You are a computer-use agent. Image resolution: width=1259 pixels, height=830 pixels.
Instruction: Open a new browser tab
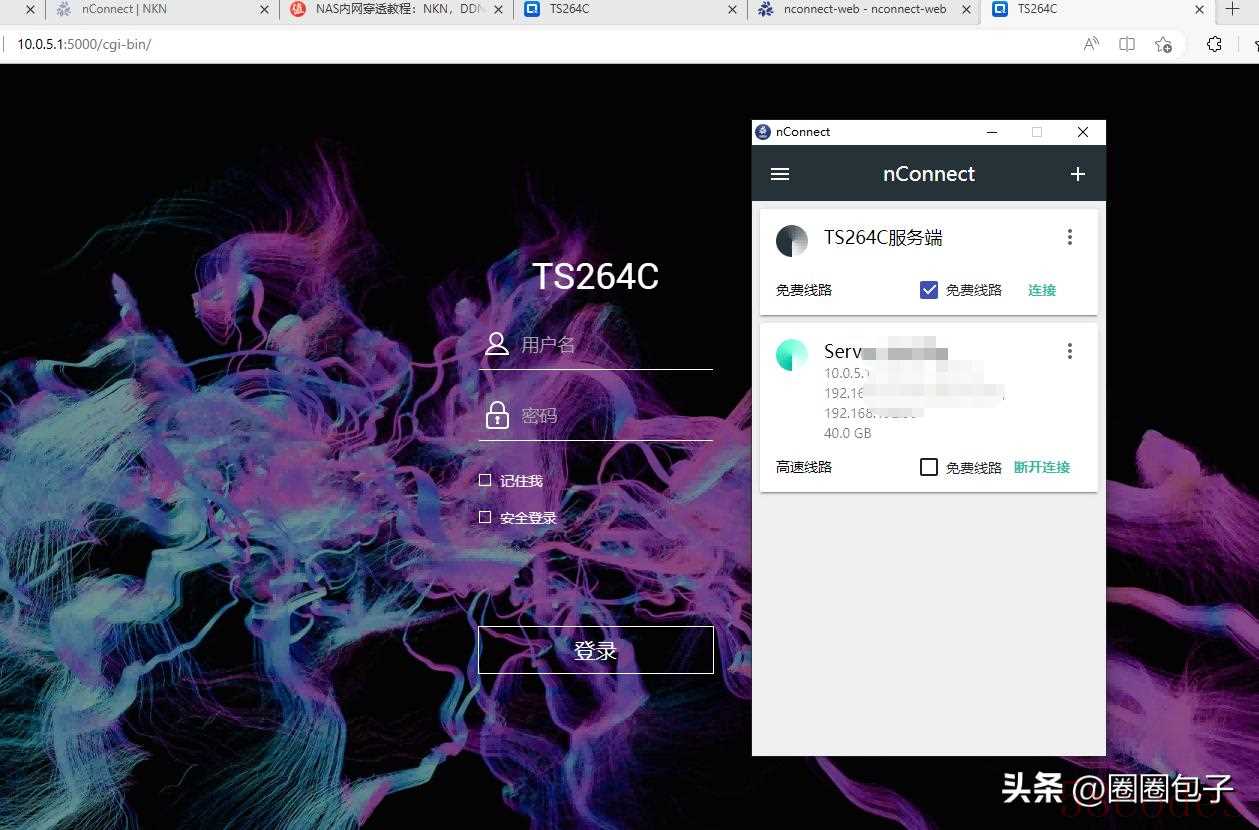(1232, 9)
